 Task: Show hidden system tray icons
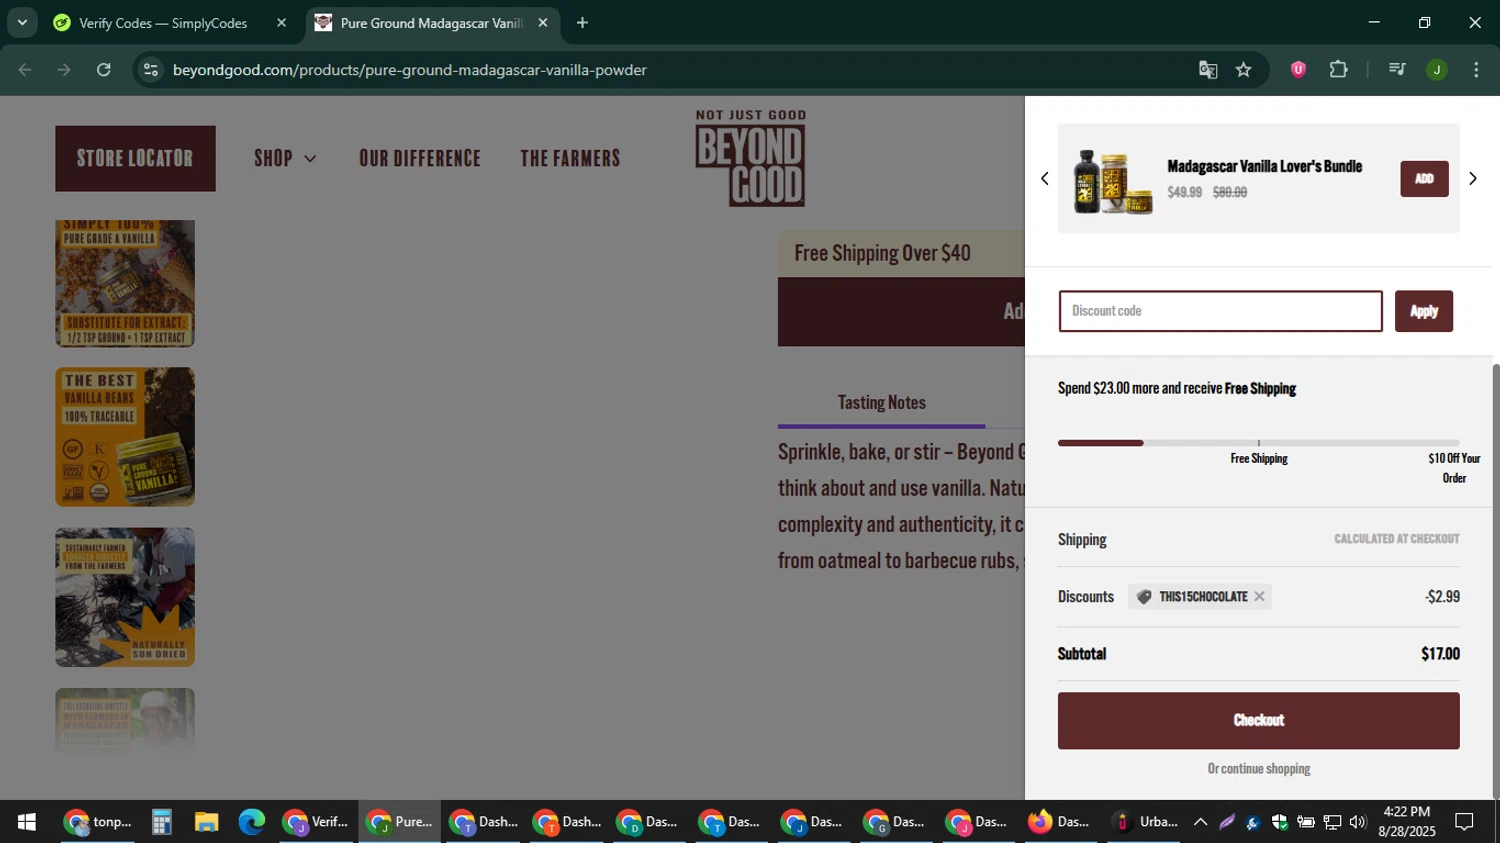[x=1200, y=822]
